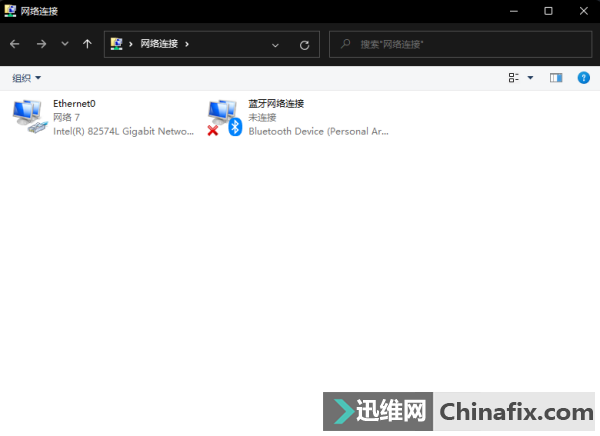Minimize the 网络连接 window
The width and height of the screenshot is (600, 436).
pyautogui.click(x=514, y=11)
